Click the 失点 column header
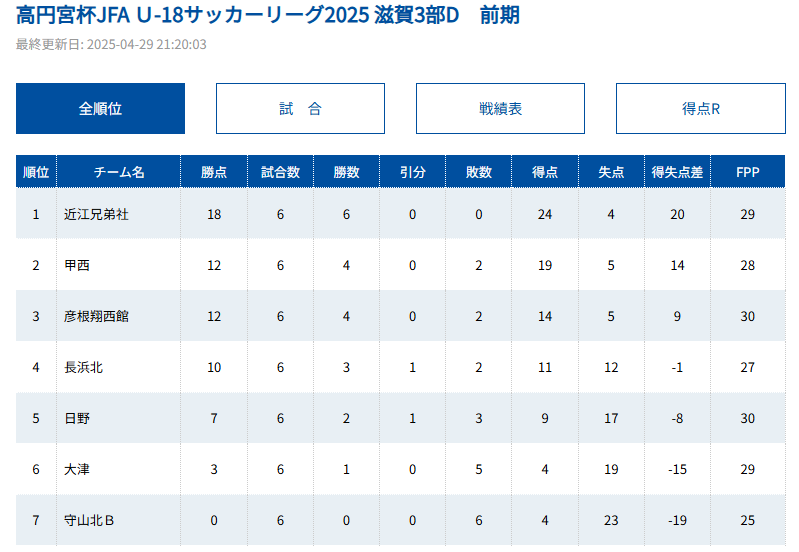 click(611, 172)
